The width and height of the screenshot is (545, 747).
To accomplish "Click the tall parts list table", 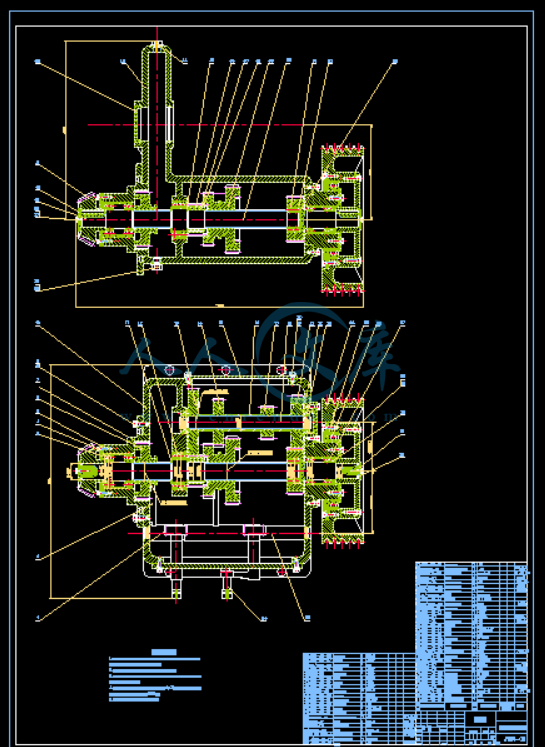I will 472,636.
